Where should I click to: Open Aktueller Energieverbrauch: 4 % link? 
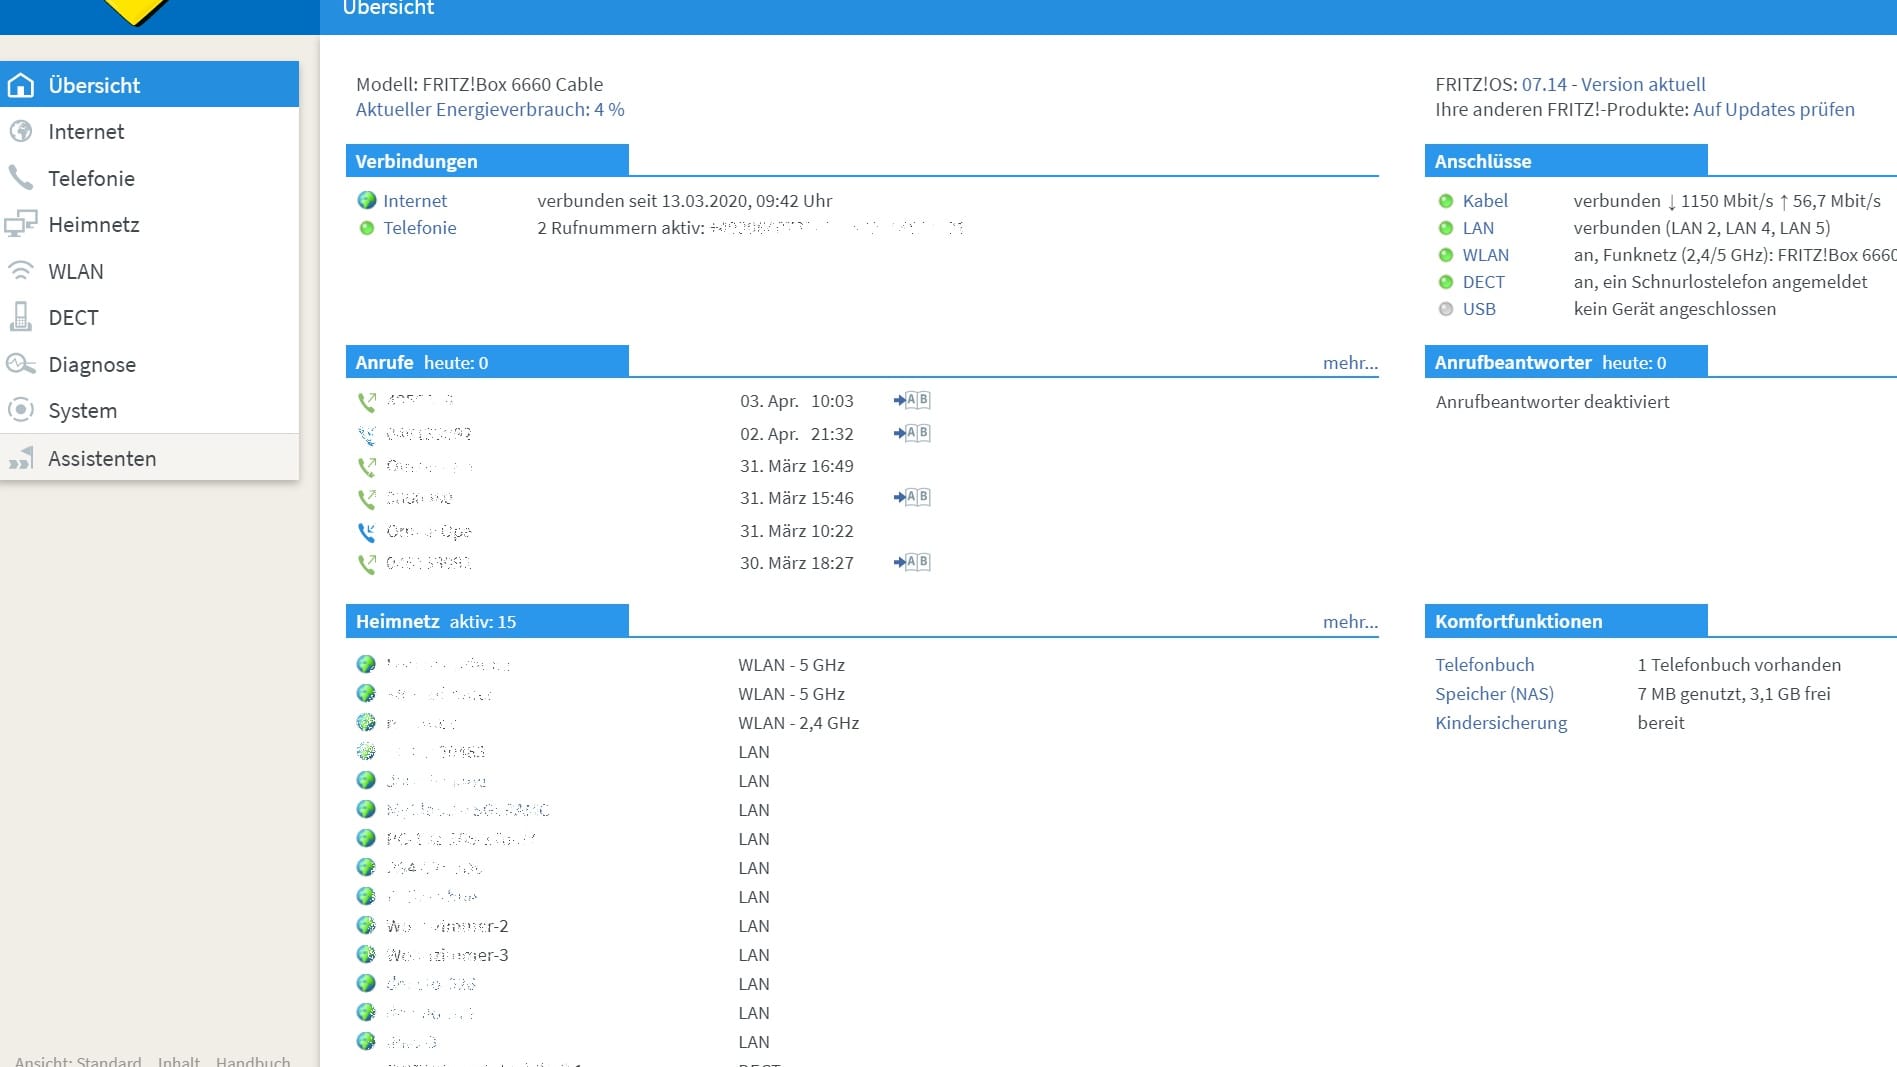click(490, 109)
